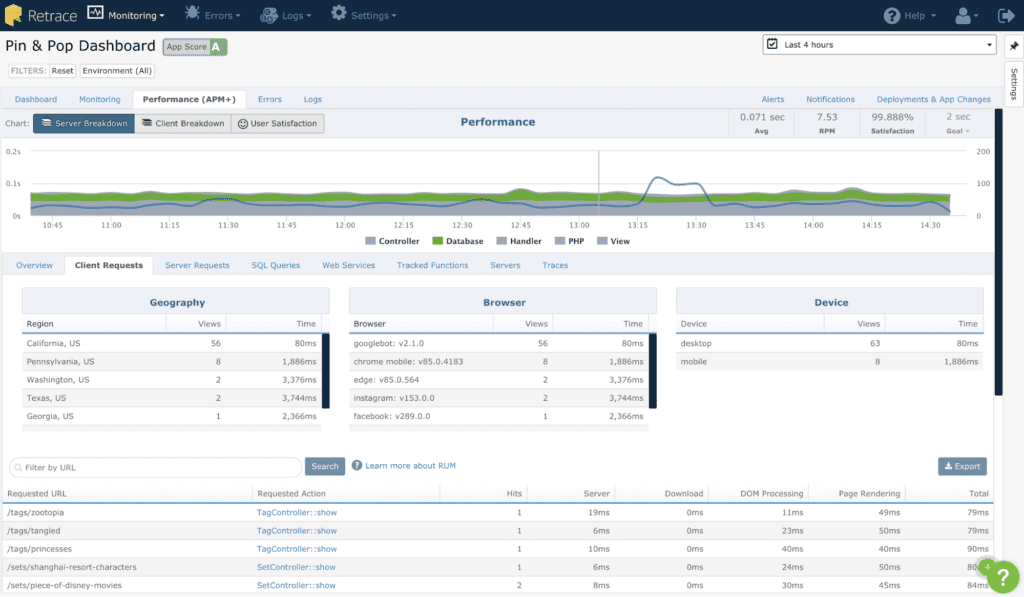
Task: Toggle Handler series in chart legend
Action: click(x=519, y=241)
